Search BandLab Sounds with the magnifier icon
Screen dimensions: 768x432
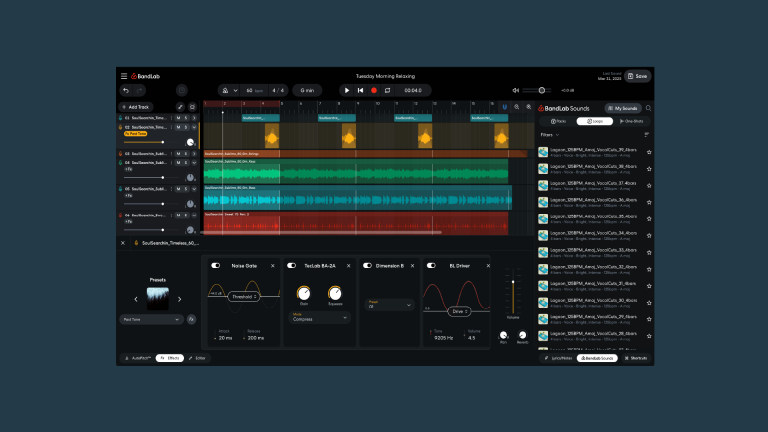(648, 108)
